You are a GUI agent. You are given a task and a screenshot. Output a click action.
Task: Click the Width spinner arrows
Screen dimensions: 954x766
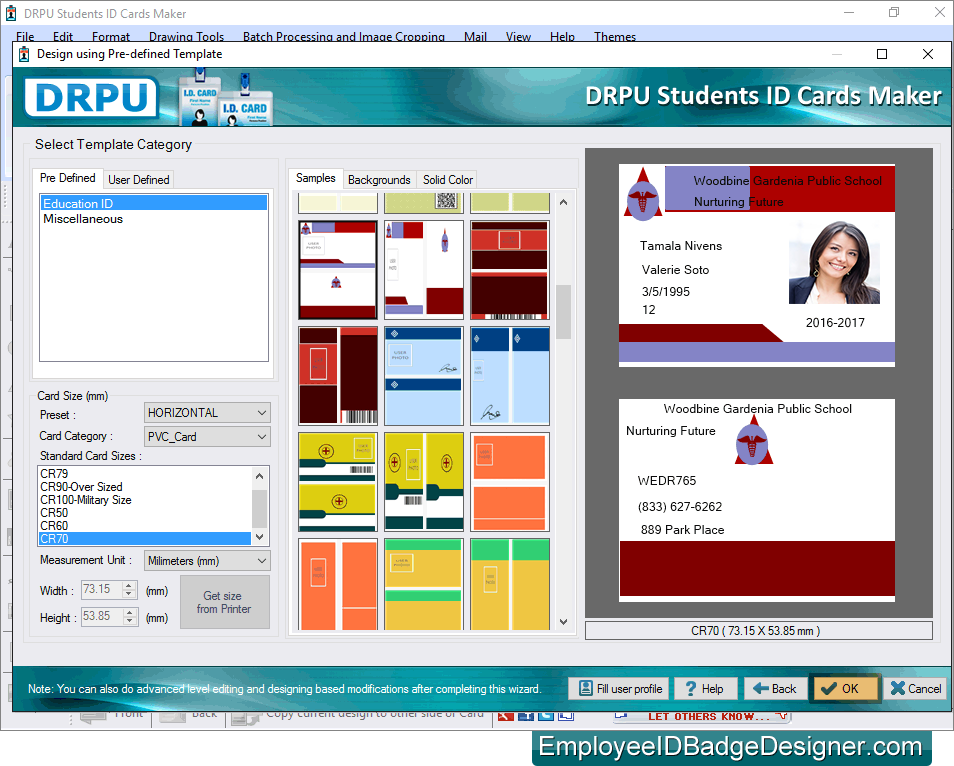[129, 590]
